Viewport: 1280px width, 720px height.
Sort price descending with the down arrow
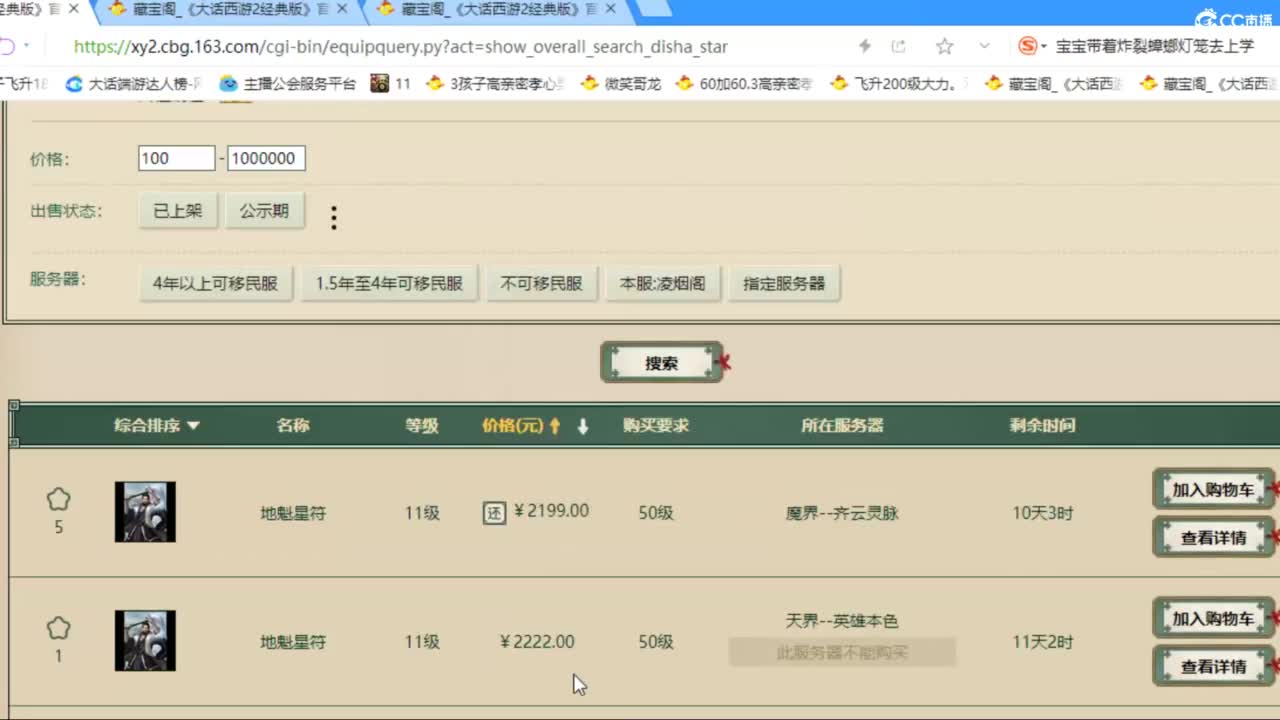pyautogui.click(x=583, y=427)
